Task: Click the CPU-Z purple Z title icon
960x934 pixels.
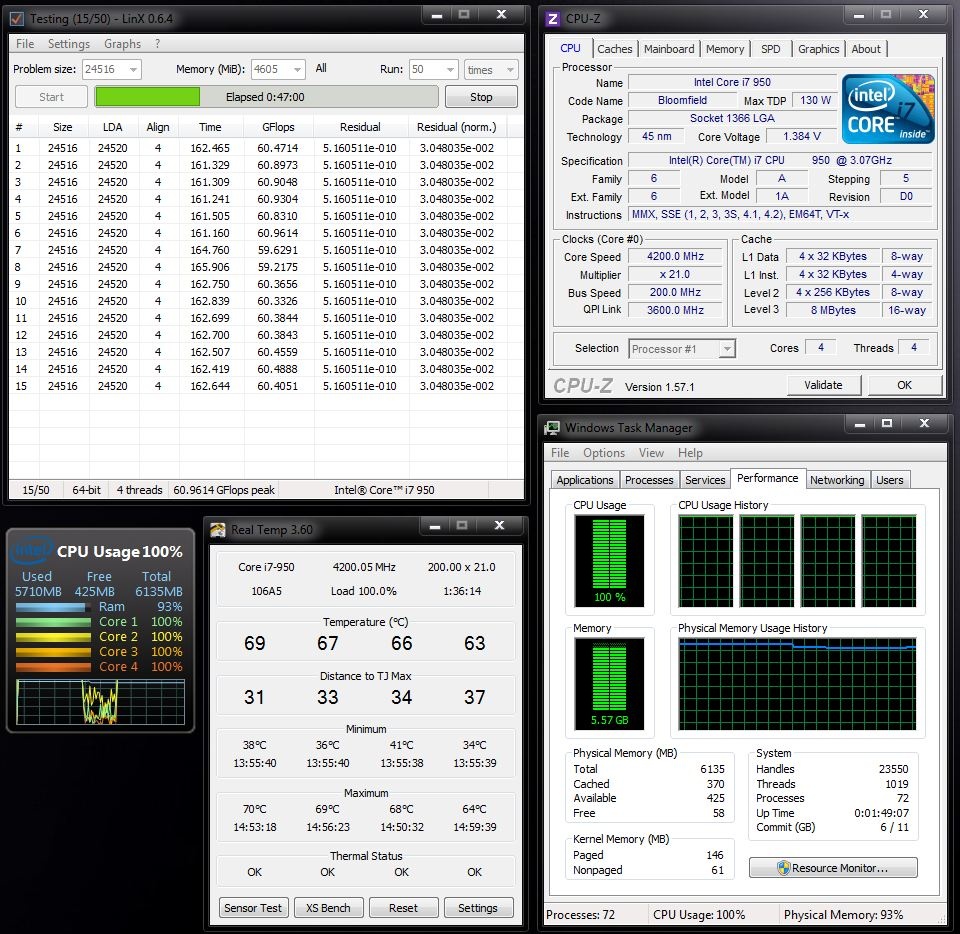Action: pyautogui.click(x=553, y=17)
